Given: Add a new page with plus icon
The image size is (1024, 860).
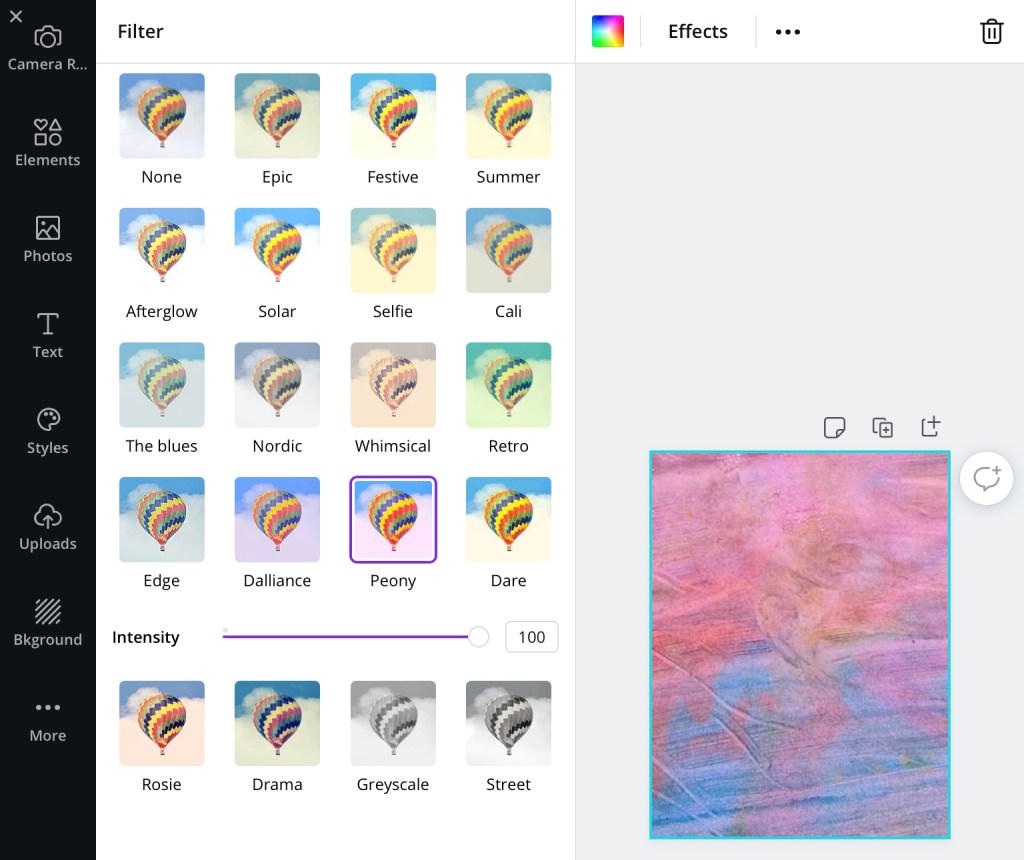Looking at the screenshot, I should tap(930, 427).
